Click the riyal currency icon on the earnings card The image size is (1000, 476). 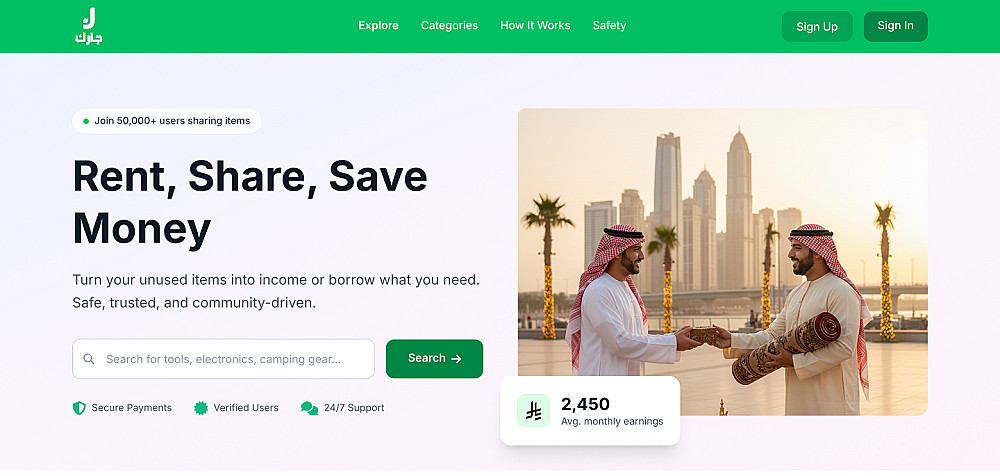[x=533, y=410]
